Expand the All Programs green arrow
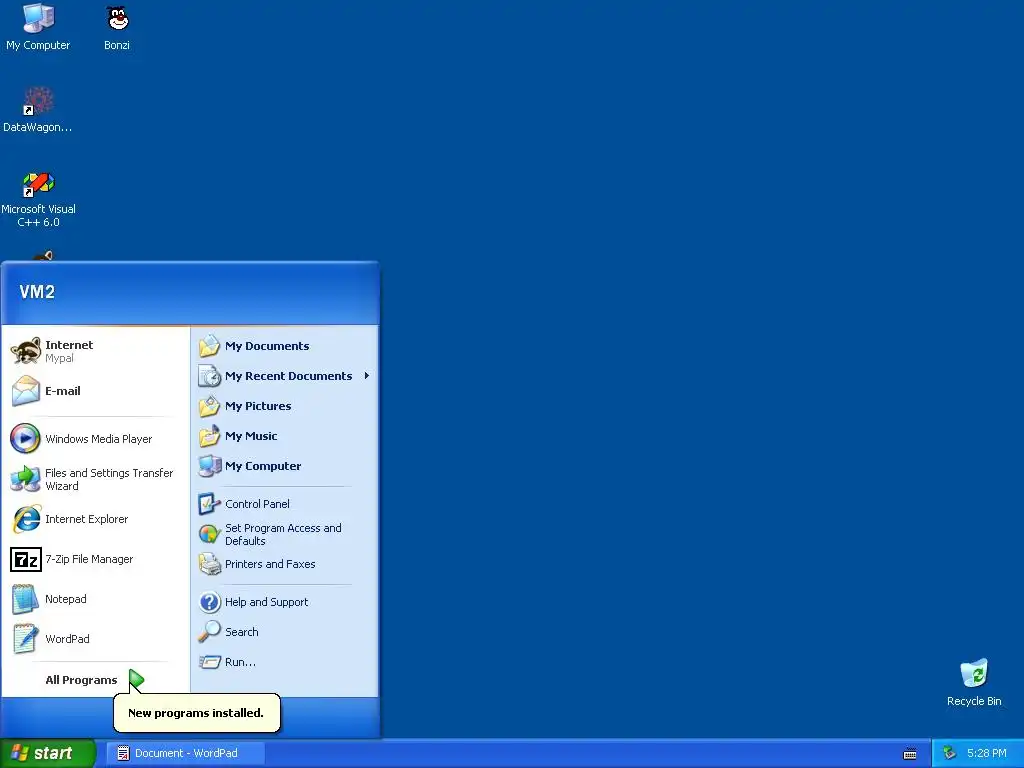This screenshot has height=768, width=1024. 136,680
